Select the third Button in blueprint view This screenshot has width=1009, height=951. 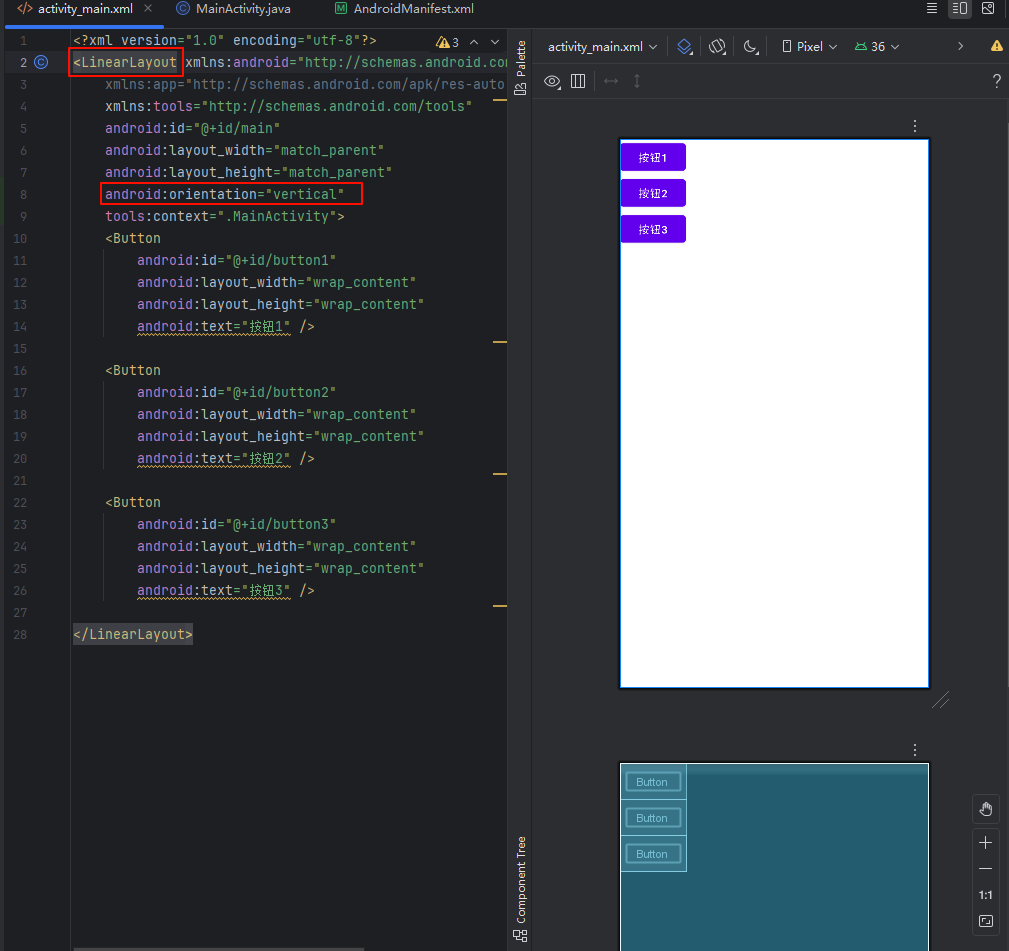653,854
